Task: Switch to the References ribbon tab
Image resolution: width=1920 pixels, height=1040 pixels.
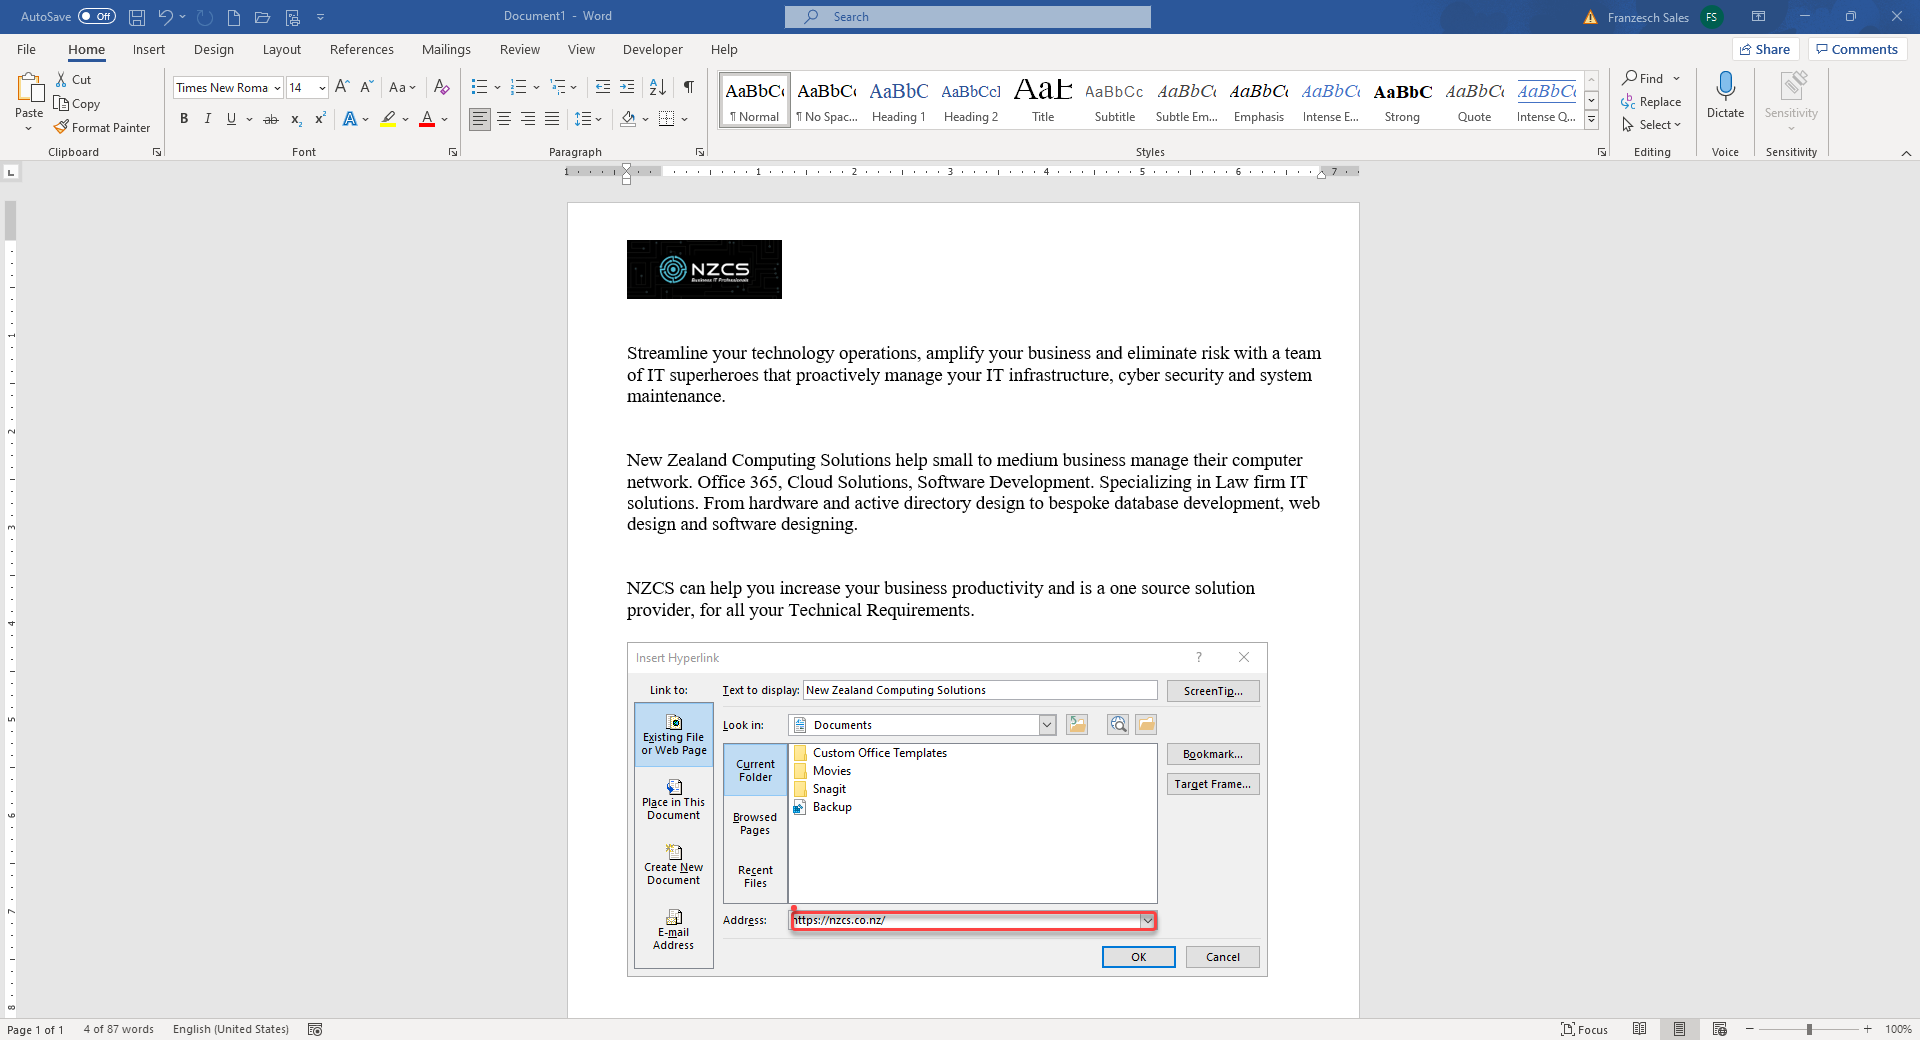Action: click(361, 49)
